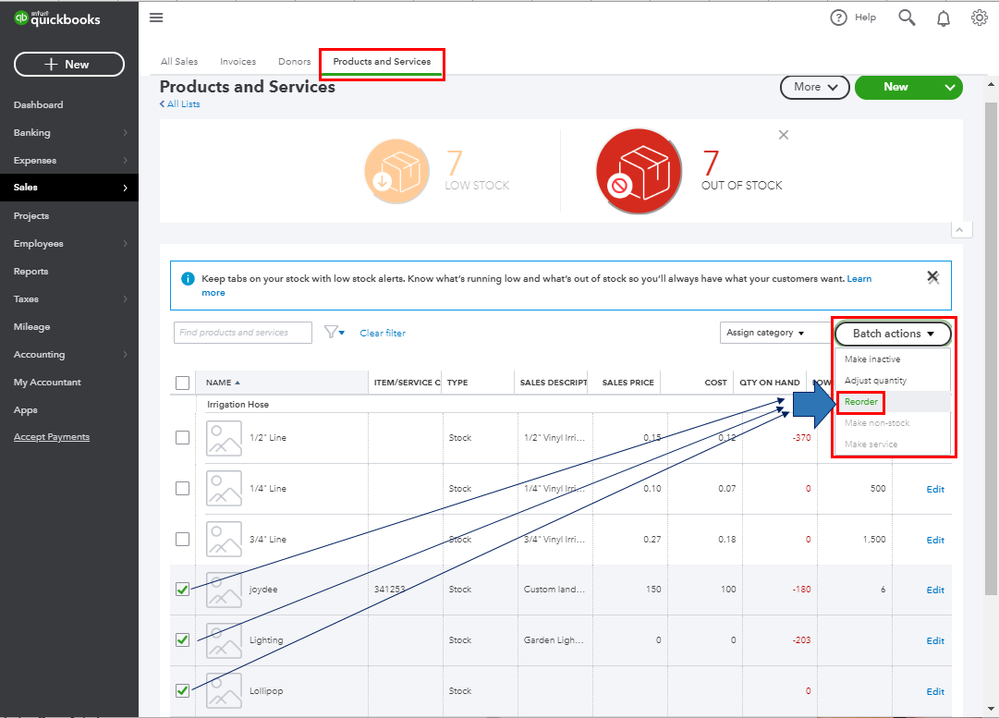The height and width of the screenshot is (718, 999).
Task: Switch to the Invoices tab
Action: [x=238, y=62]
